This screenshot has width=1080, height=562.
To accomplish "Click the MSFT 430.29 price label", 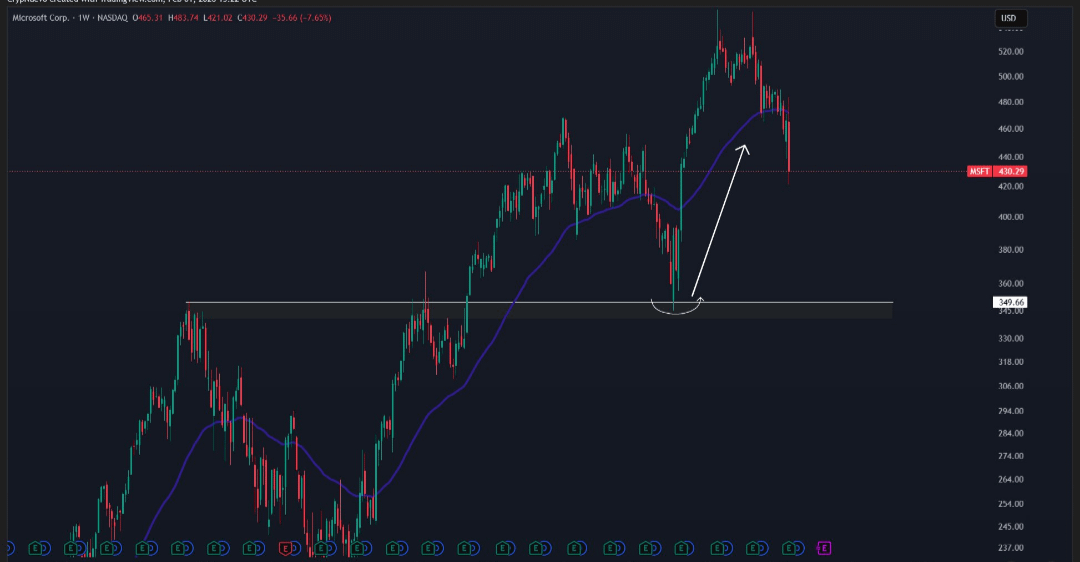I will click(997, 171).
